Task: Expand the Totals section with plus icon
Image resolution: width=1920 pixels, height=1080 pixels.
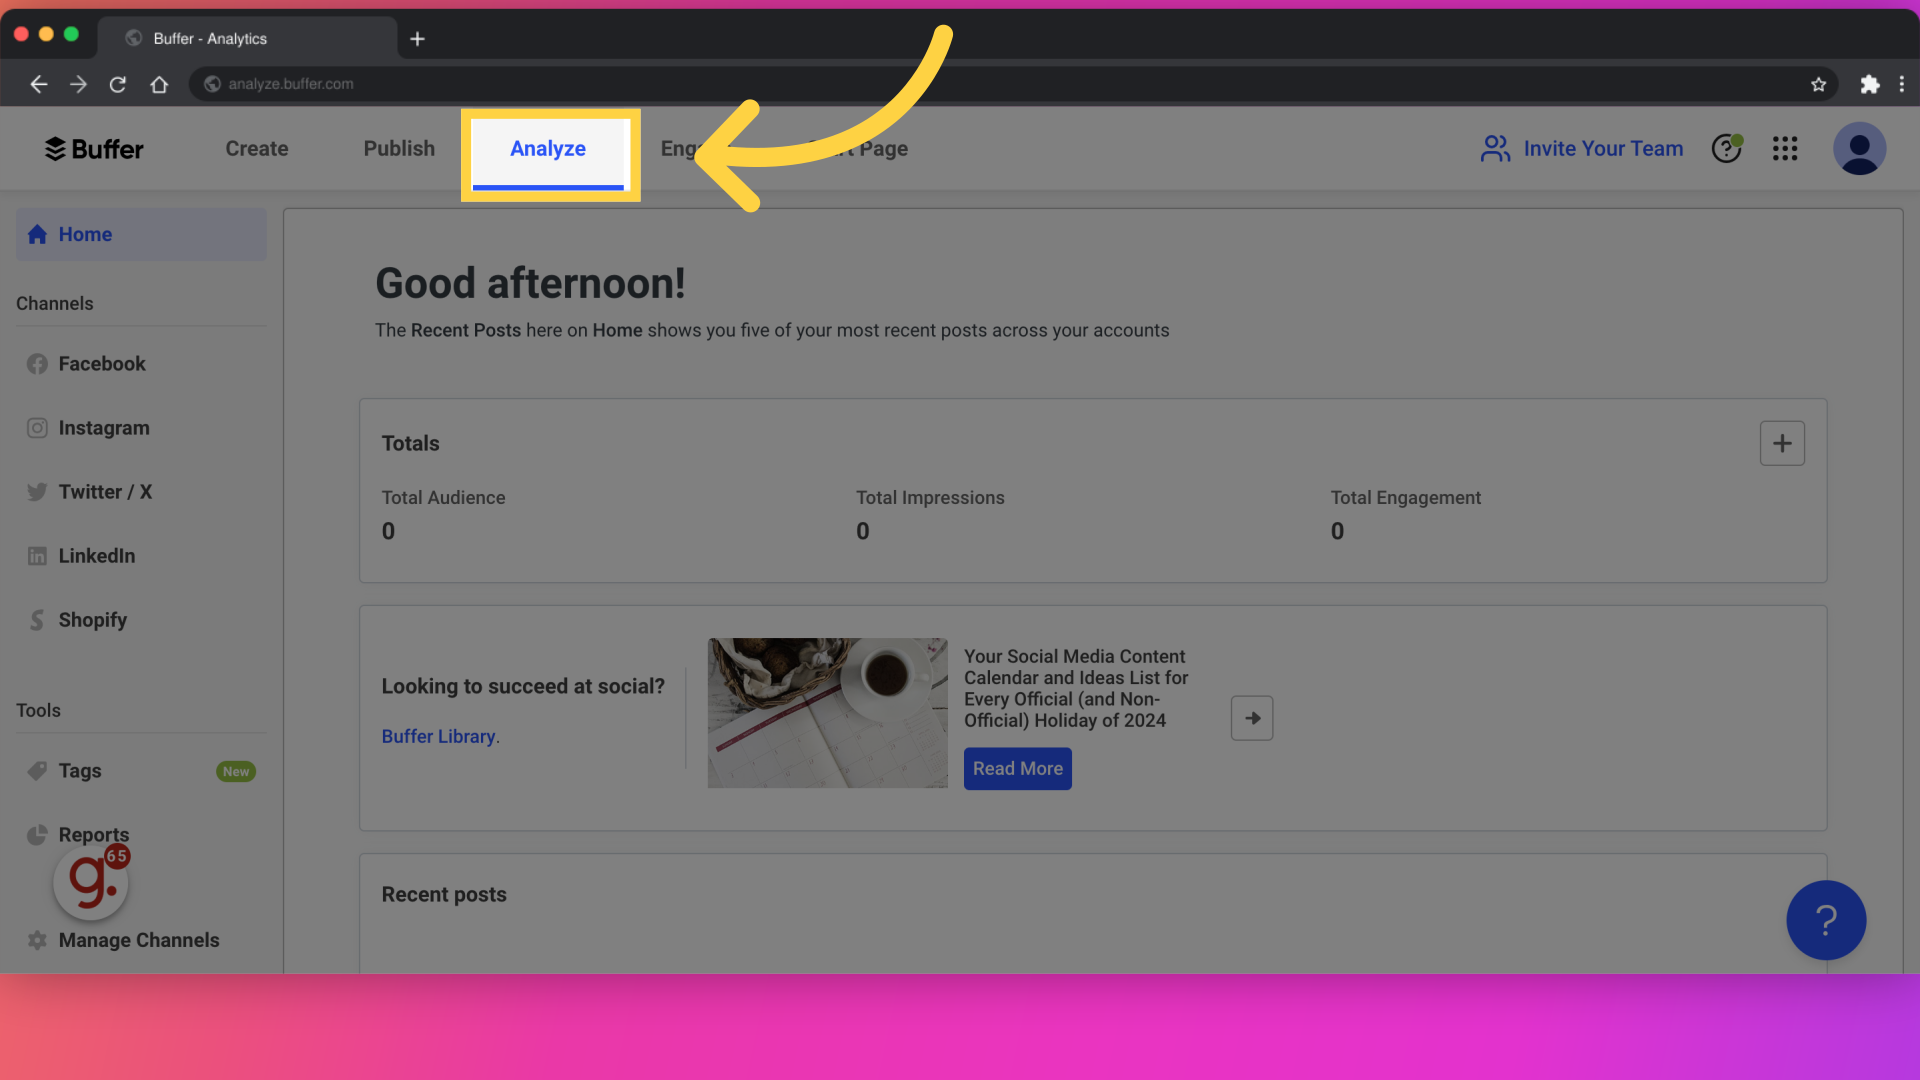Action: [1782, 442]
